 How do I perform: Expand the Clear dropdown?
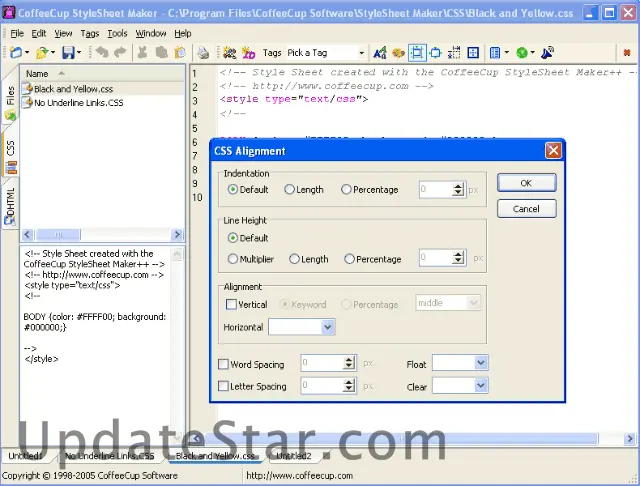click(x=481, y=385)
